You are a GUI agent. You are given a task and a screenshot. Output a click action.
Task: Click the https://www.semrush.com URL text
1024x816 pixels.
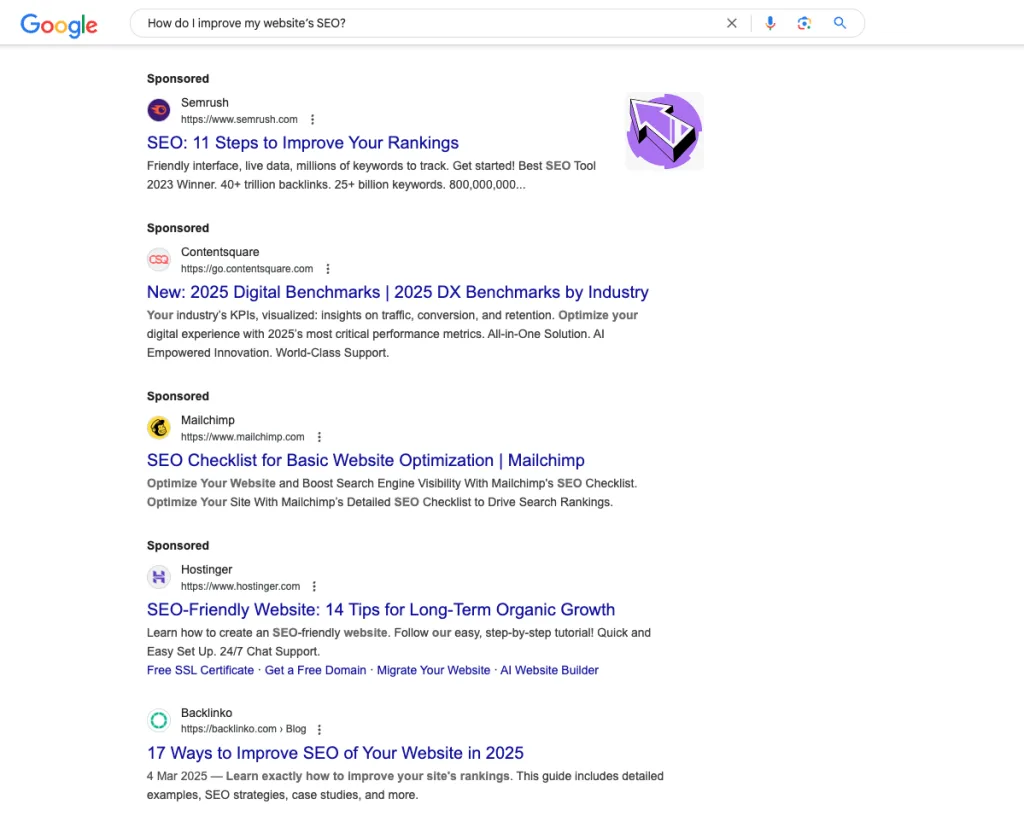coord(239,119)
